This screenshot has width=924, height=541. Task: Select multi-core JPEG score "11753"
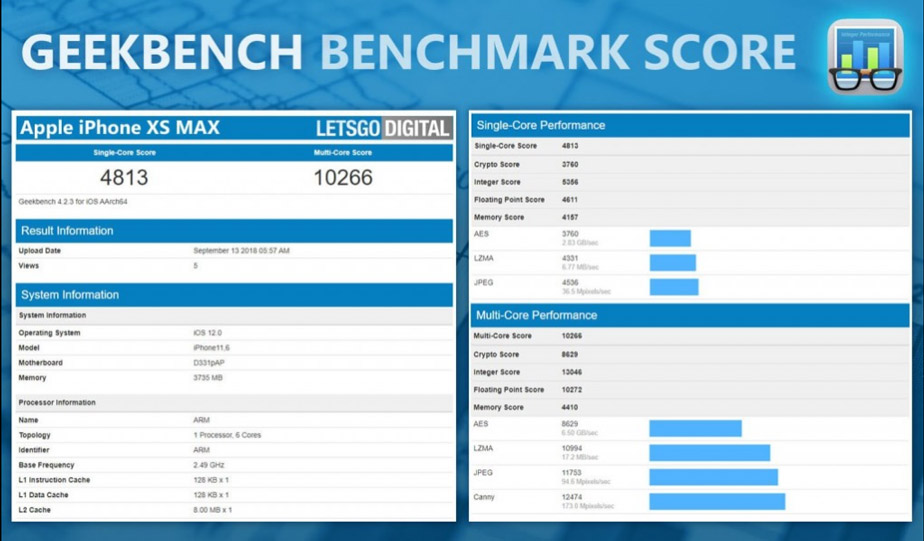click(x=572, y=473)
